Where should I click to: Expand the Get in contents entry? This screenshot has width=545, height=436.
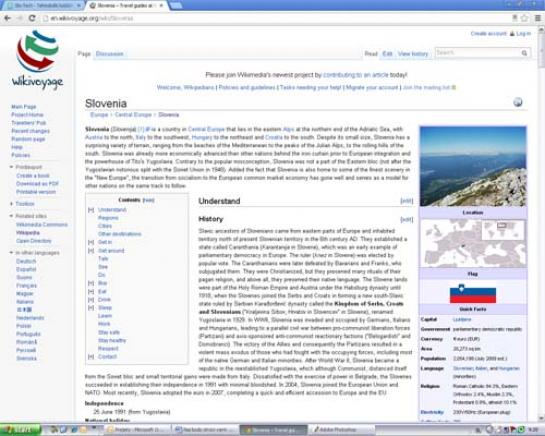(x=91, y=242)
